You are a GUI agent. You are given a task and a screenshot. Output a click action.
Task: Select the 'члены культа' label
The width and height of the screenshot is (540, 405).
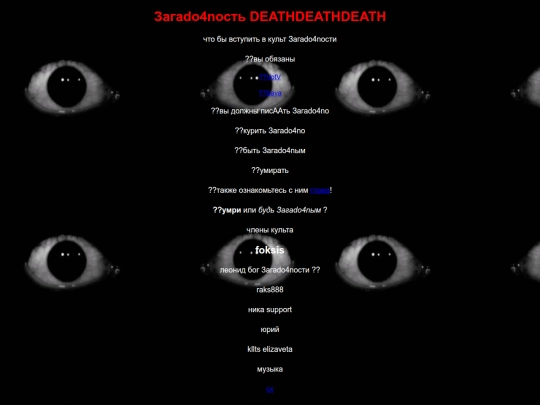(270, 230)
